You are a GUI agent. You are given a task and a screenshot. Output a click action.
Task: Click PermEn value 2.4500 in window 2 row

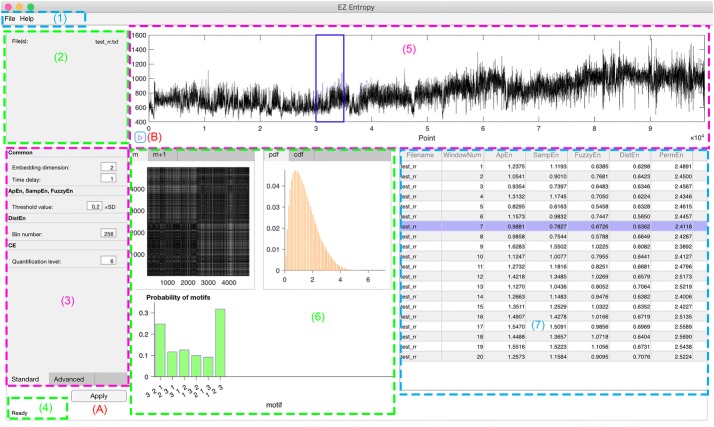[x=672, y=176]
